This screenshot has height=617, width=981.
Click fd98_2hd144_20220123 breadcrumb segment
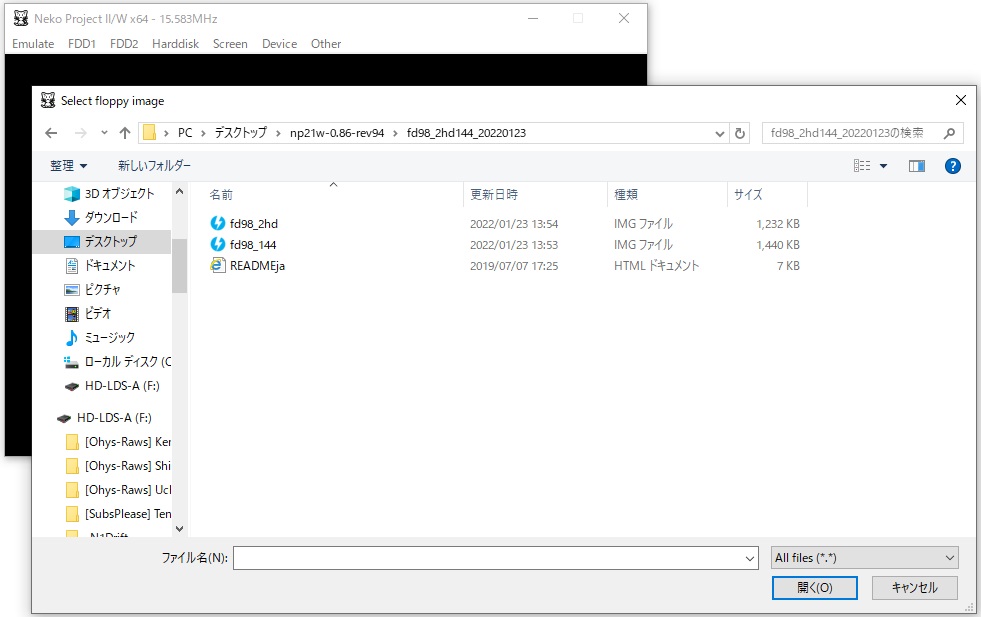click(466, 133)
